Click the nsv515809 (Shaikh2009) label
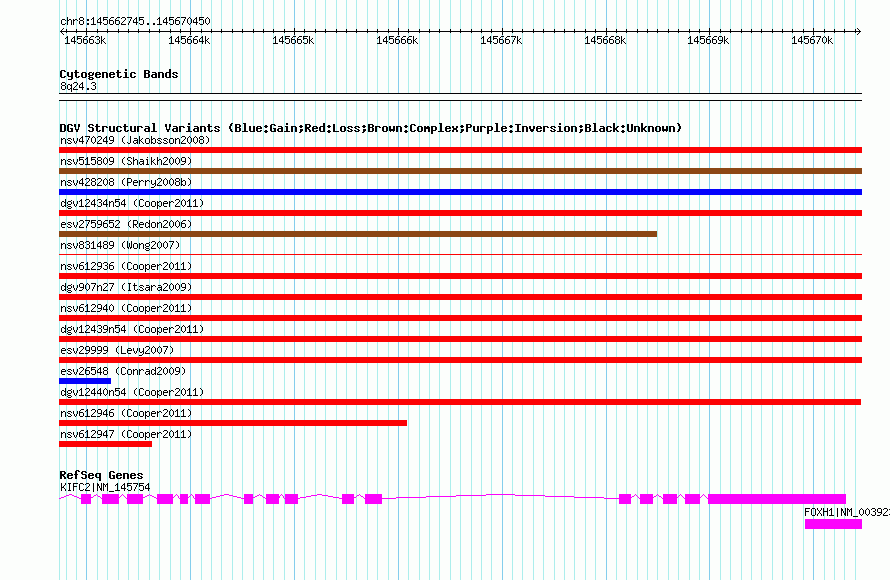This screenshot has height=580, width=890. (x=126, y=161)
